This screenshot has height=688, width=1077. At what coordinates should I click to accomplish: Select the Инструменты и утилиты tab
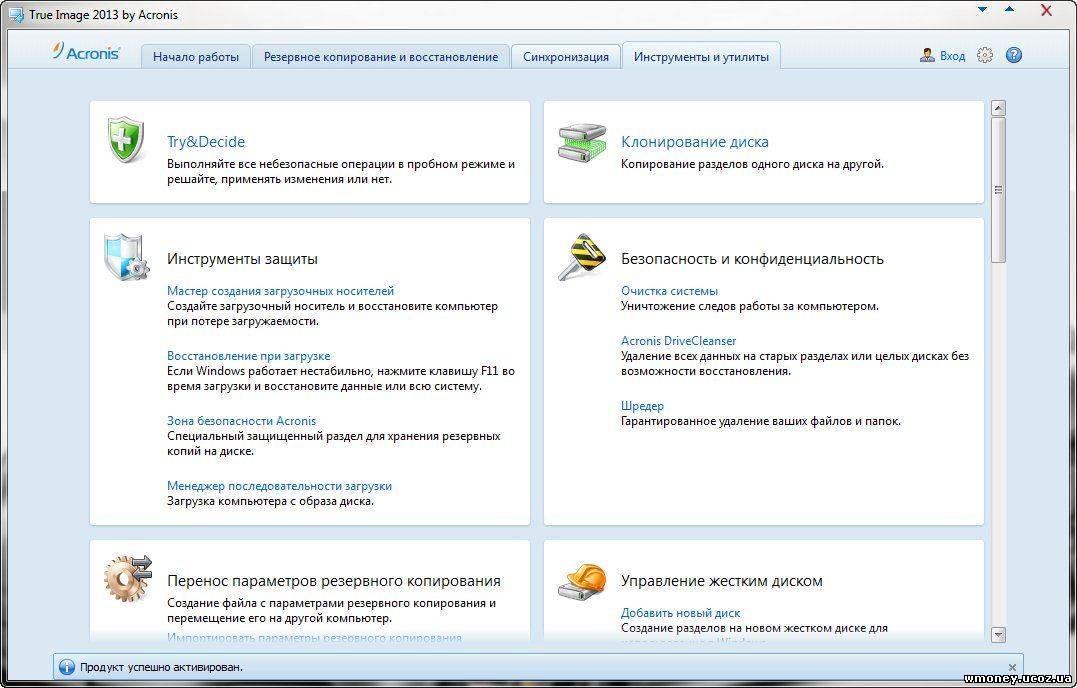(701, 57)
